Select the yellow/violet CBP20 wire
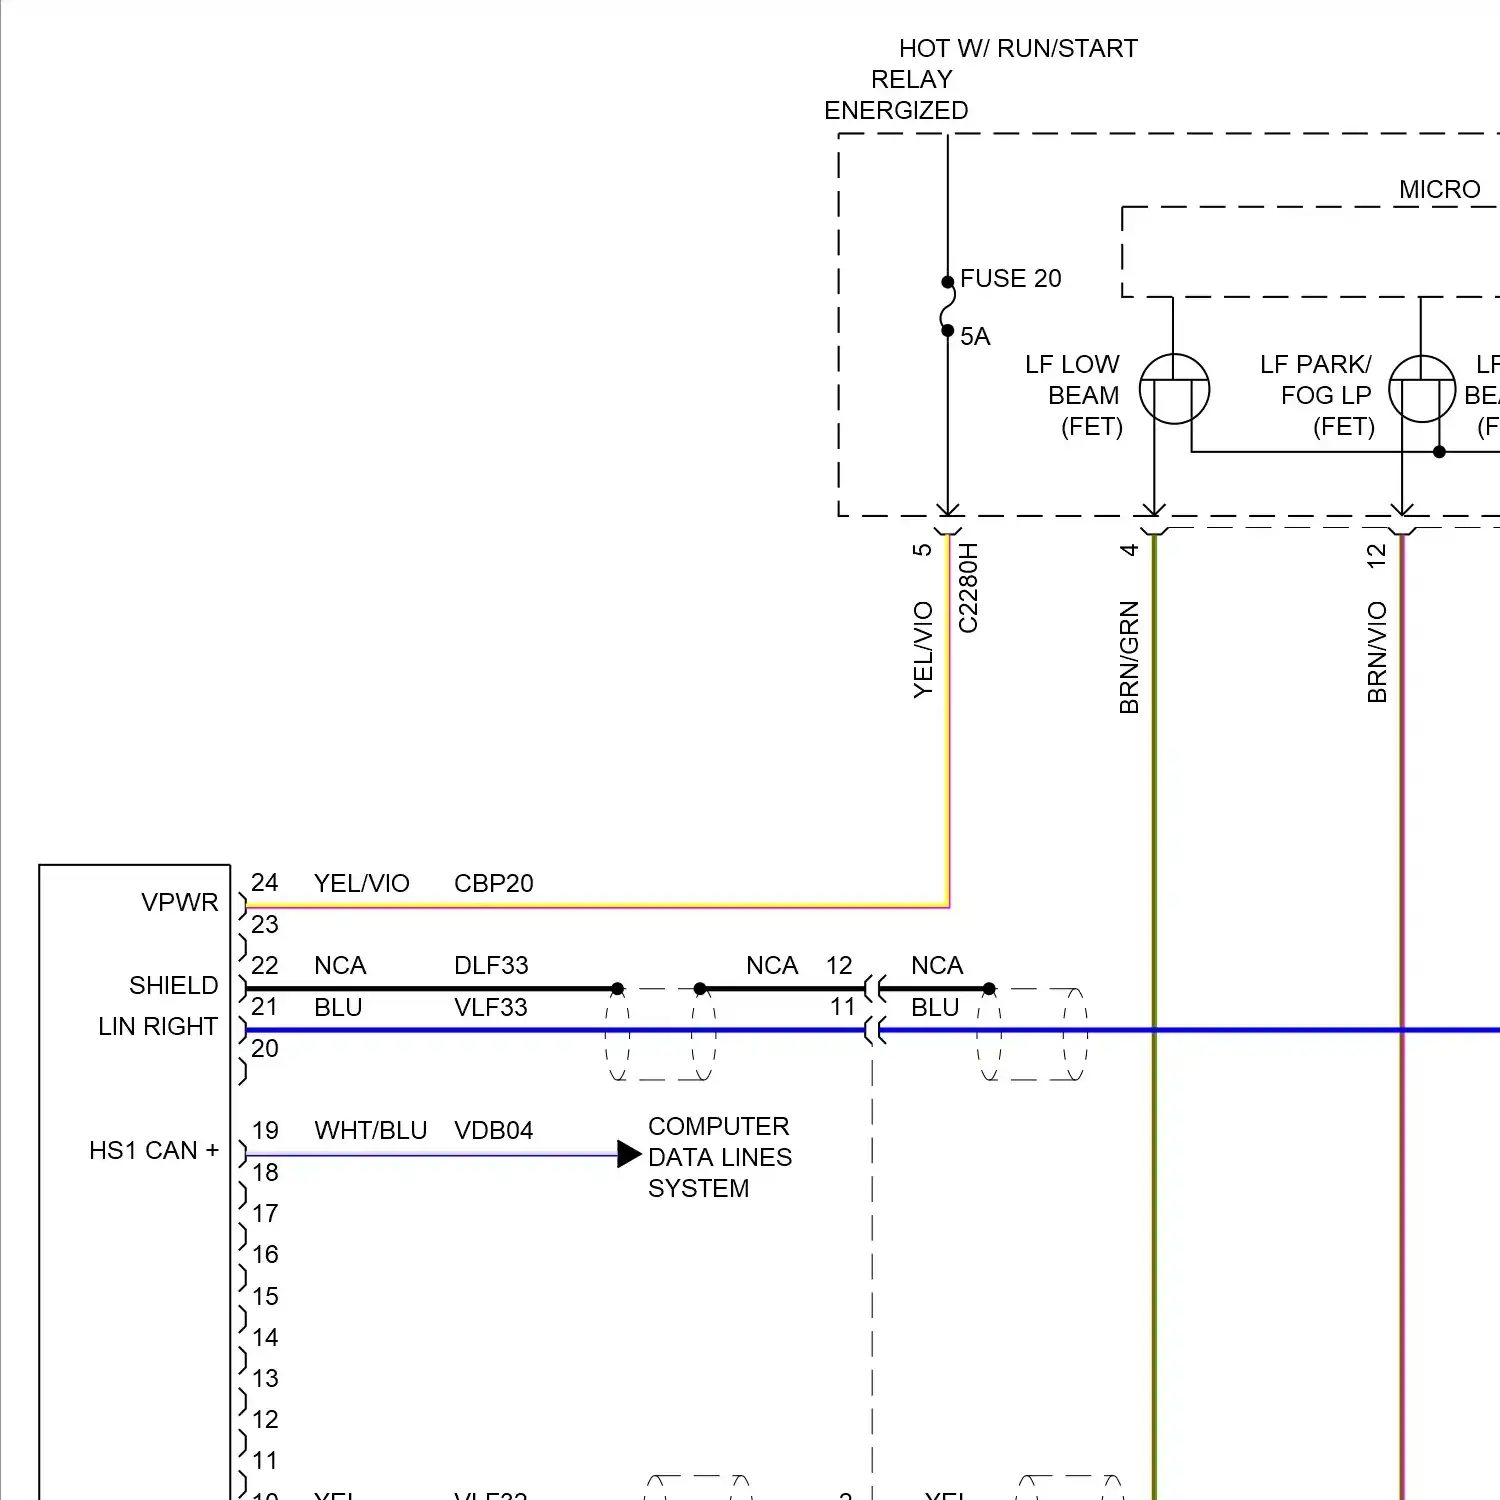The height and width of the screenshot is (1500, 1500). (x=600, y=906)
